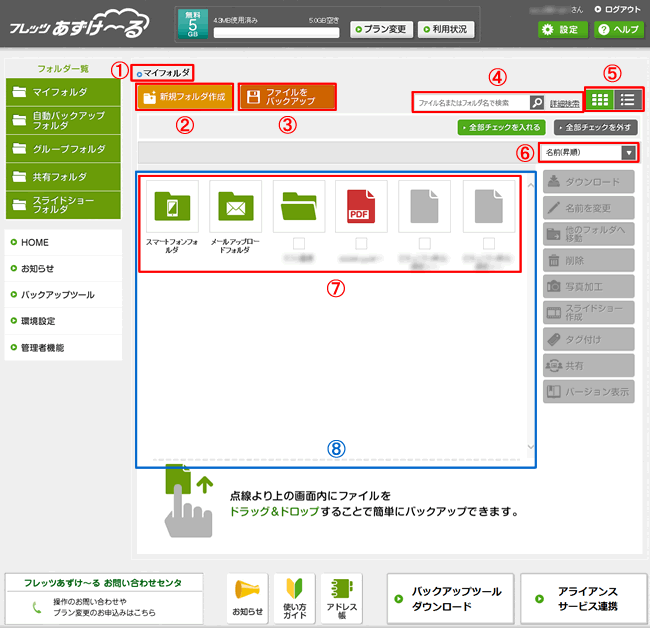Switch to list view
The image size is (650, 628).
pyautogui.click(x=628, y=99)
